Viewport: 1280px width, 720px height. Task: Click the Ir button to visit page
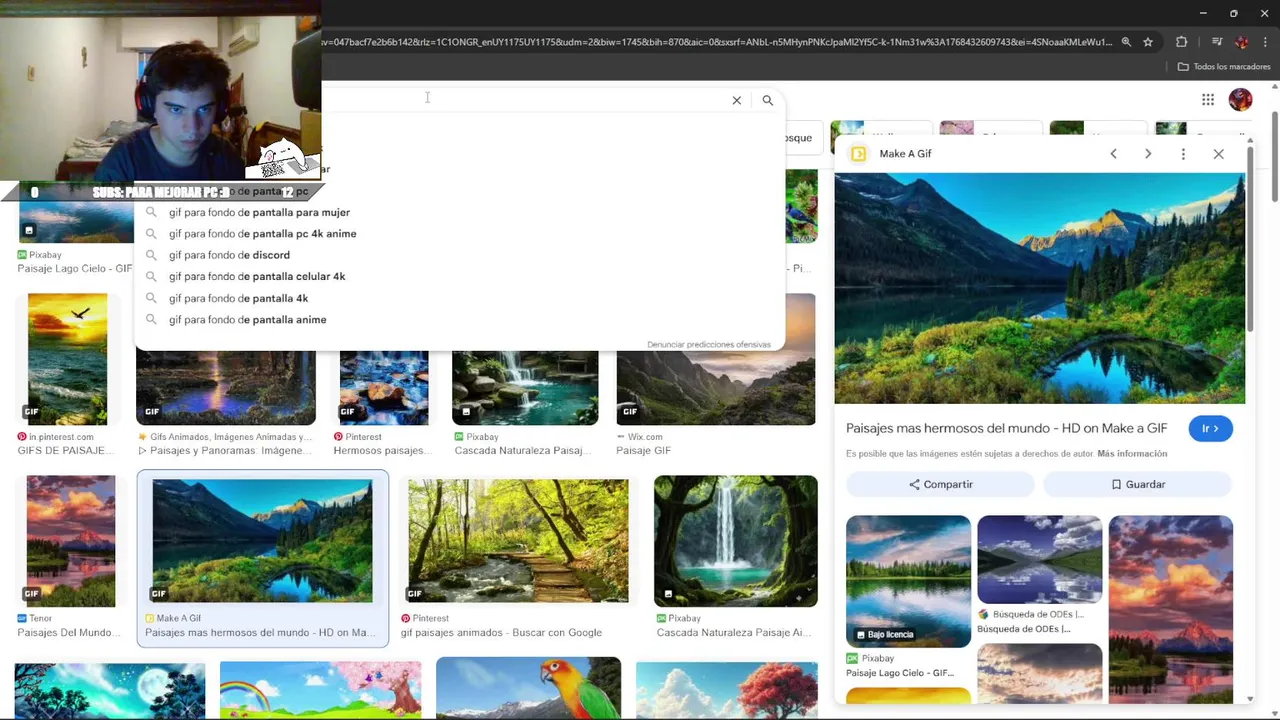[1210, 428]
